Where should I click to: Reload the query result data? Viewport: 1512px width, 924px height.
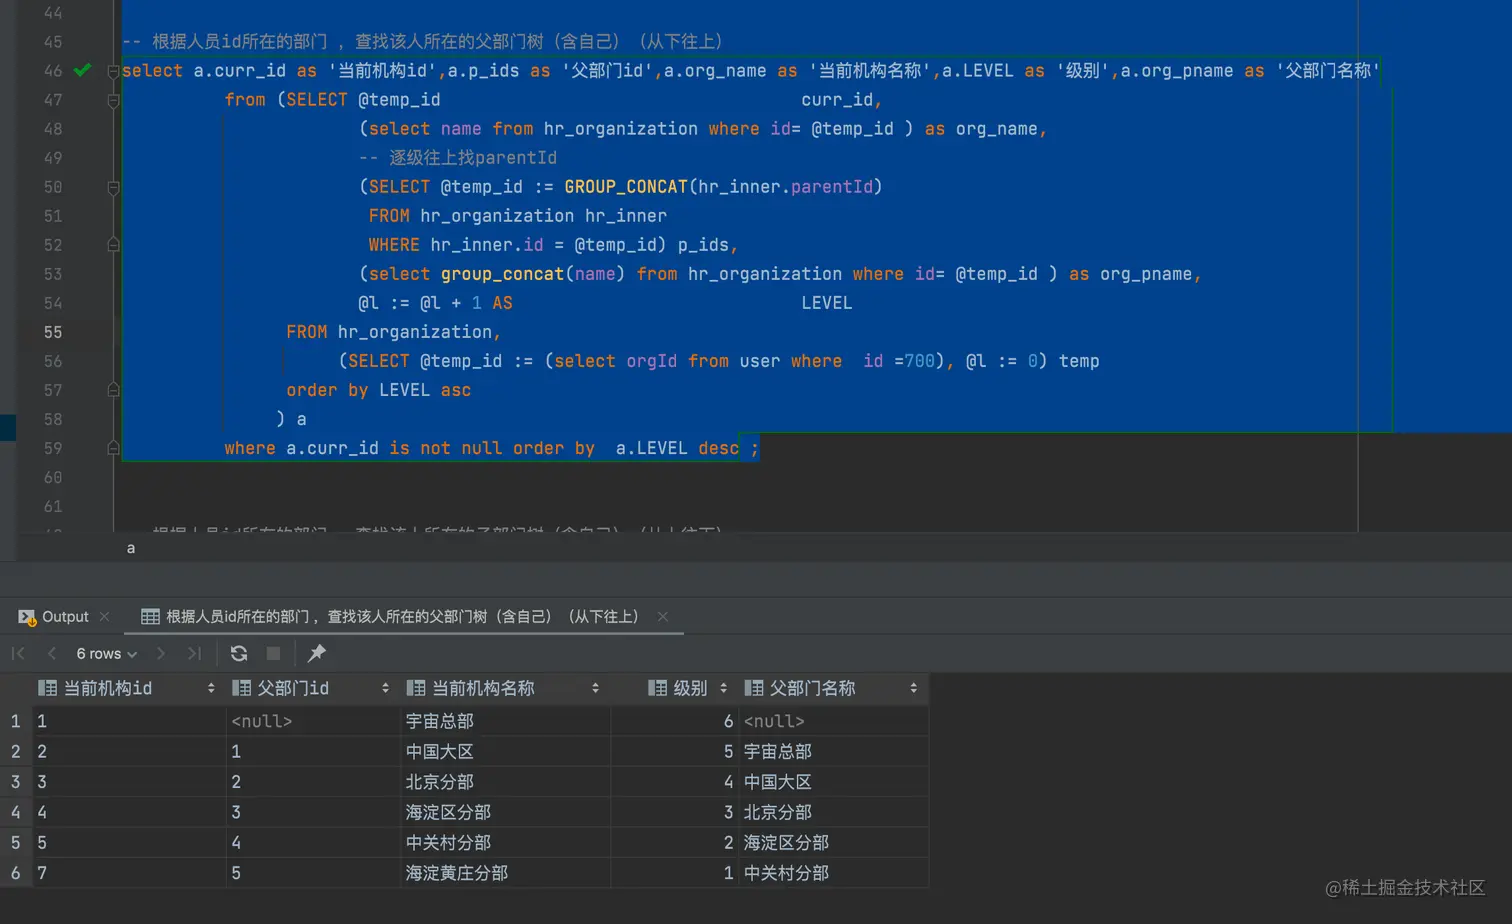click(x=238, y=653)
